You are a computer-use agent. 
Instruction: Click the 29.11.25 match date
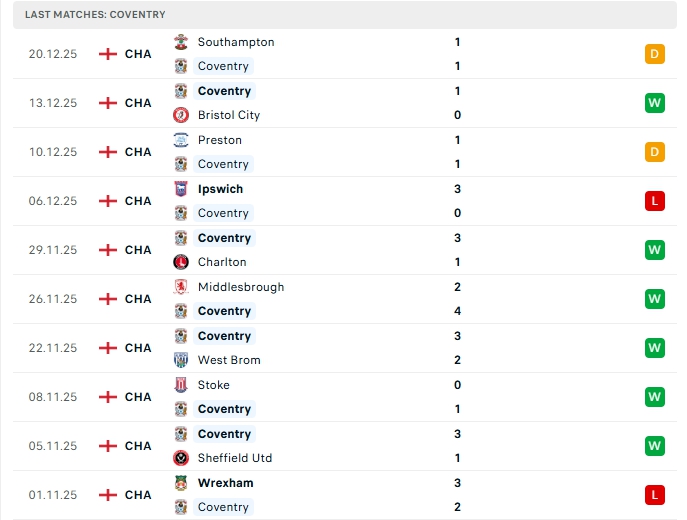(x=53, y=250)
